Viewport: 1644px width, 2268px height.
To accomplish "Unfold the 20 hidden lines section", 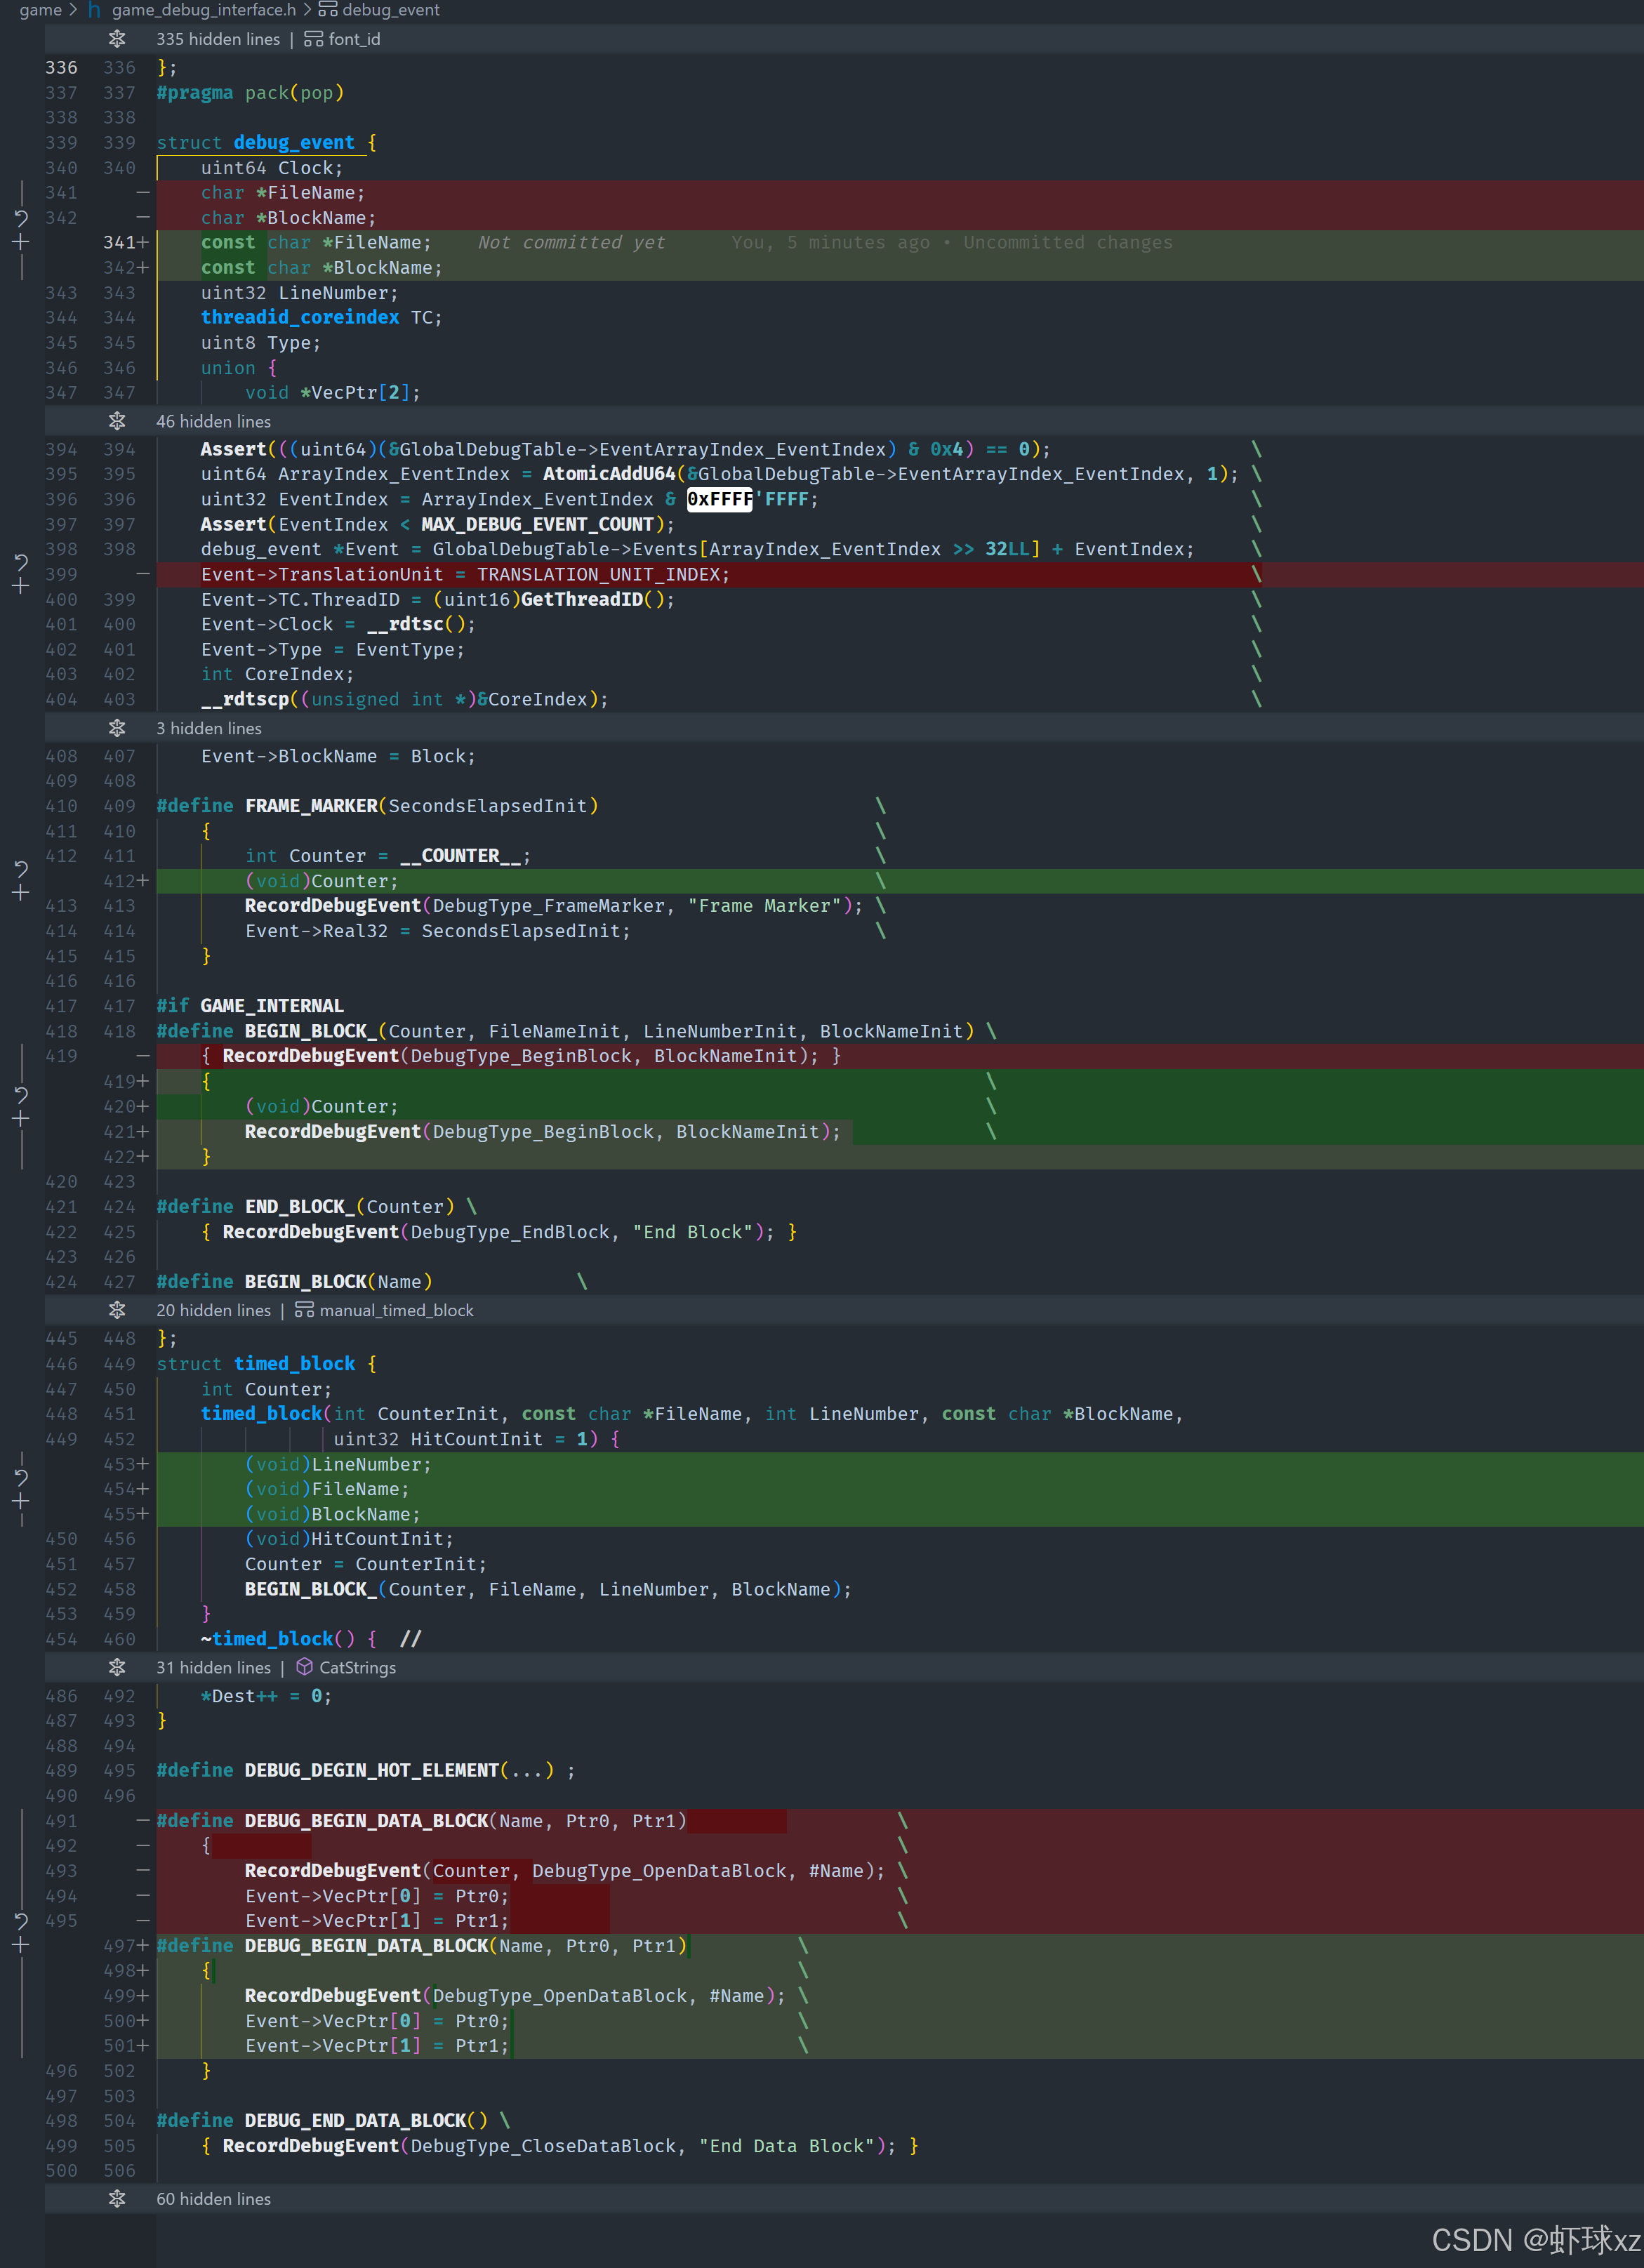I will click(117, 1310).
